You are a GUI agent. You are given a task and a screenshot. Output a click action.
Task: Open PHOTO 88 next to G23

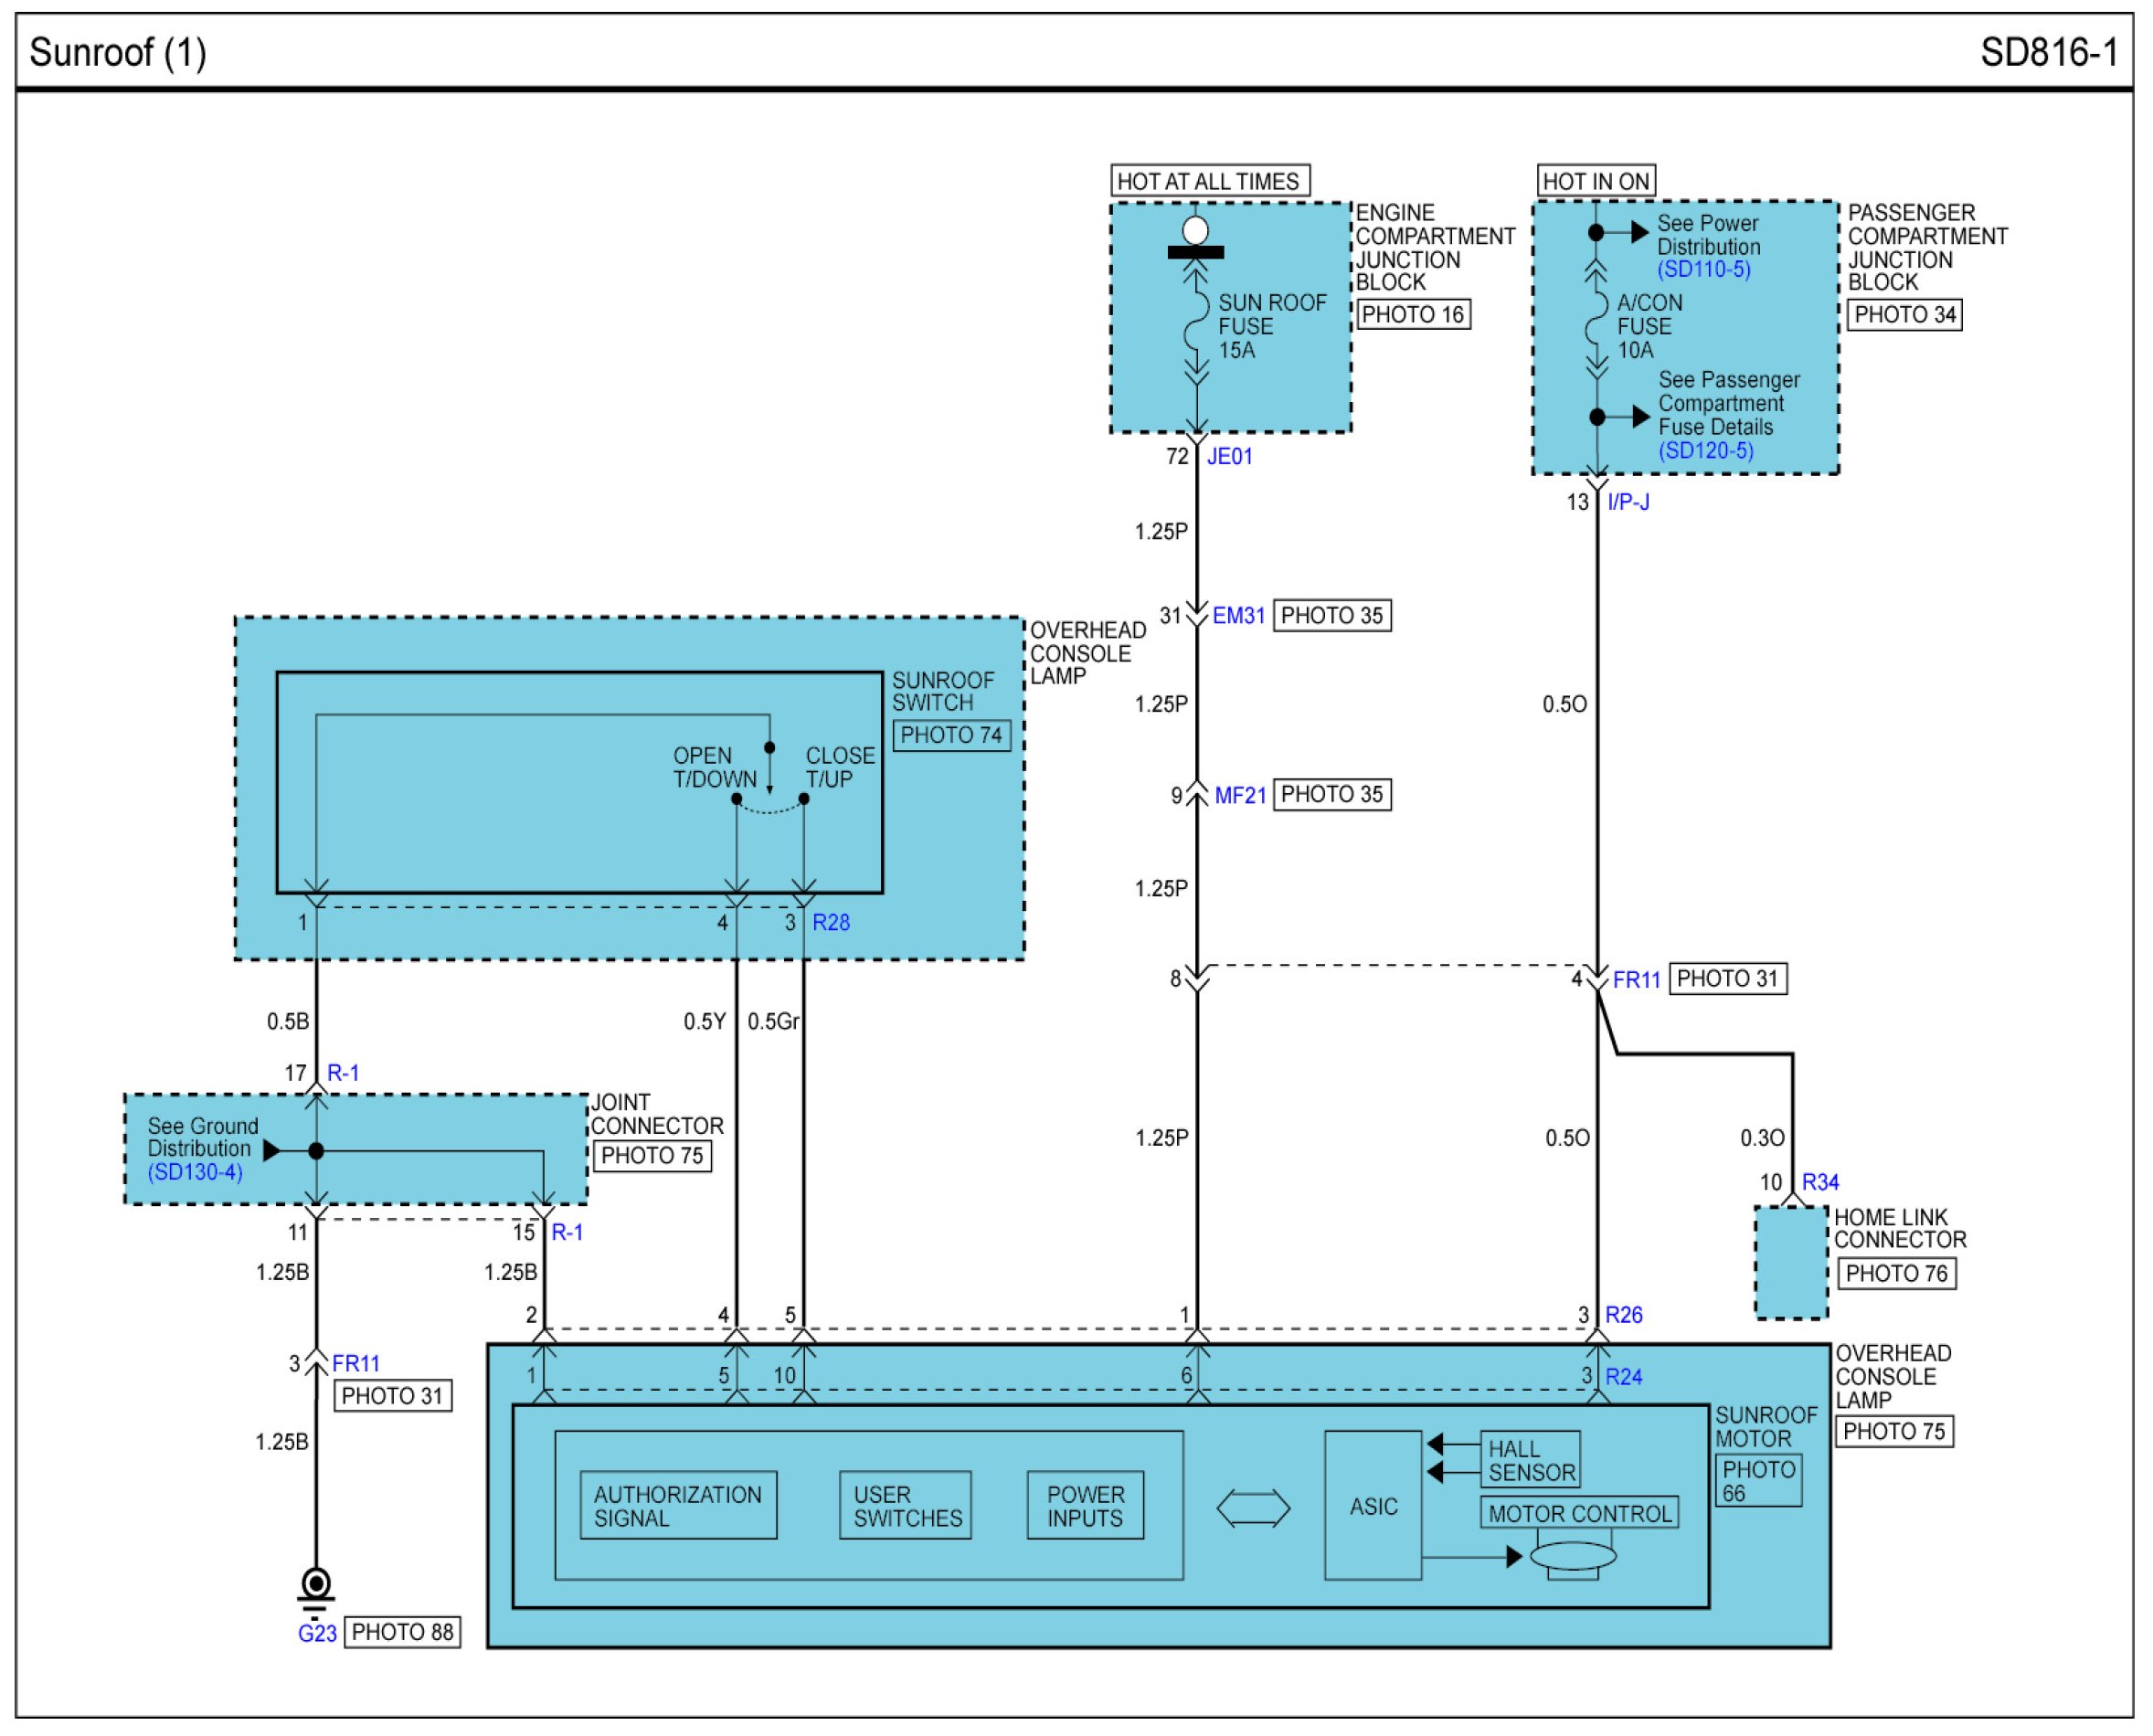click(x=402, y=1632)
